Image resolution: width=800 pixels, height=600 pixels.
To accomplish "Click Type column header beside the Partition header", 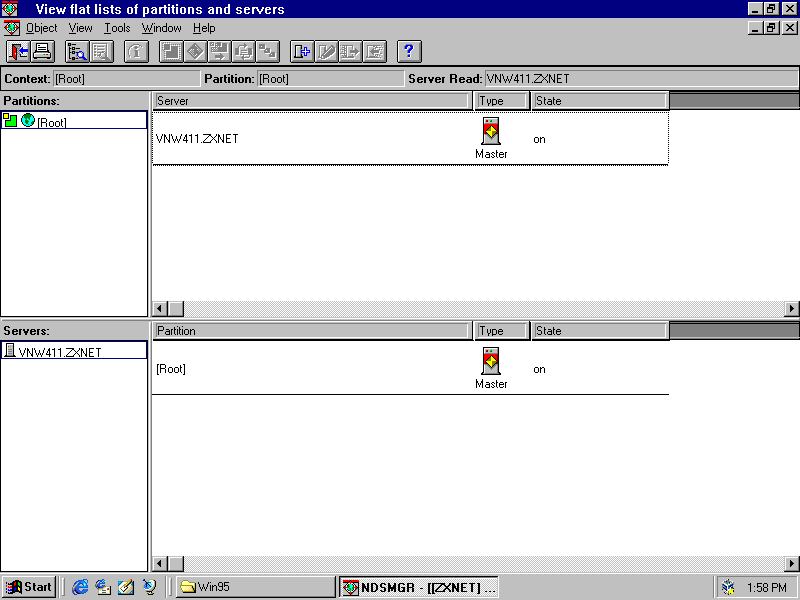I will click(502, 331).
